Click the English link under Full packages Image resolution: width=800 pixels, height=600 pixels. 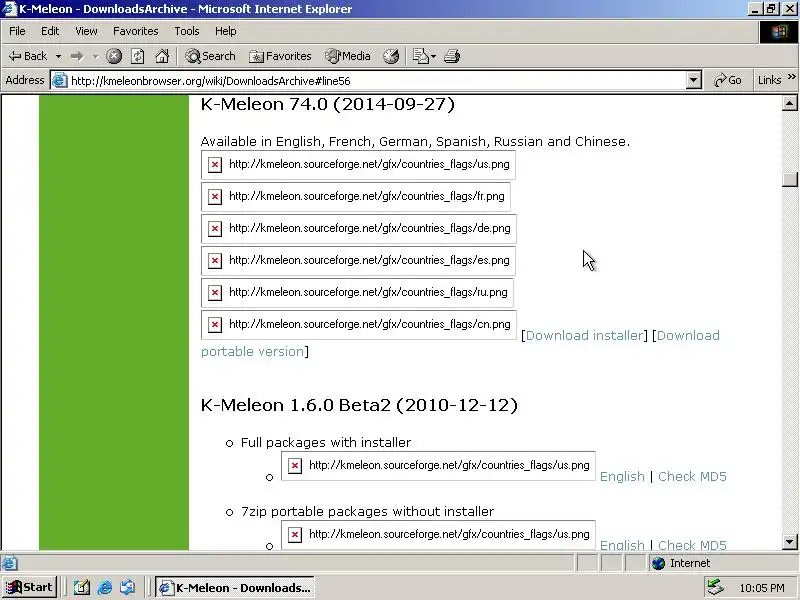(x=622, y=477)
